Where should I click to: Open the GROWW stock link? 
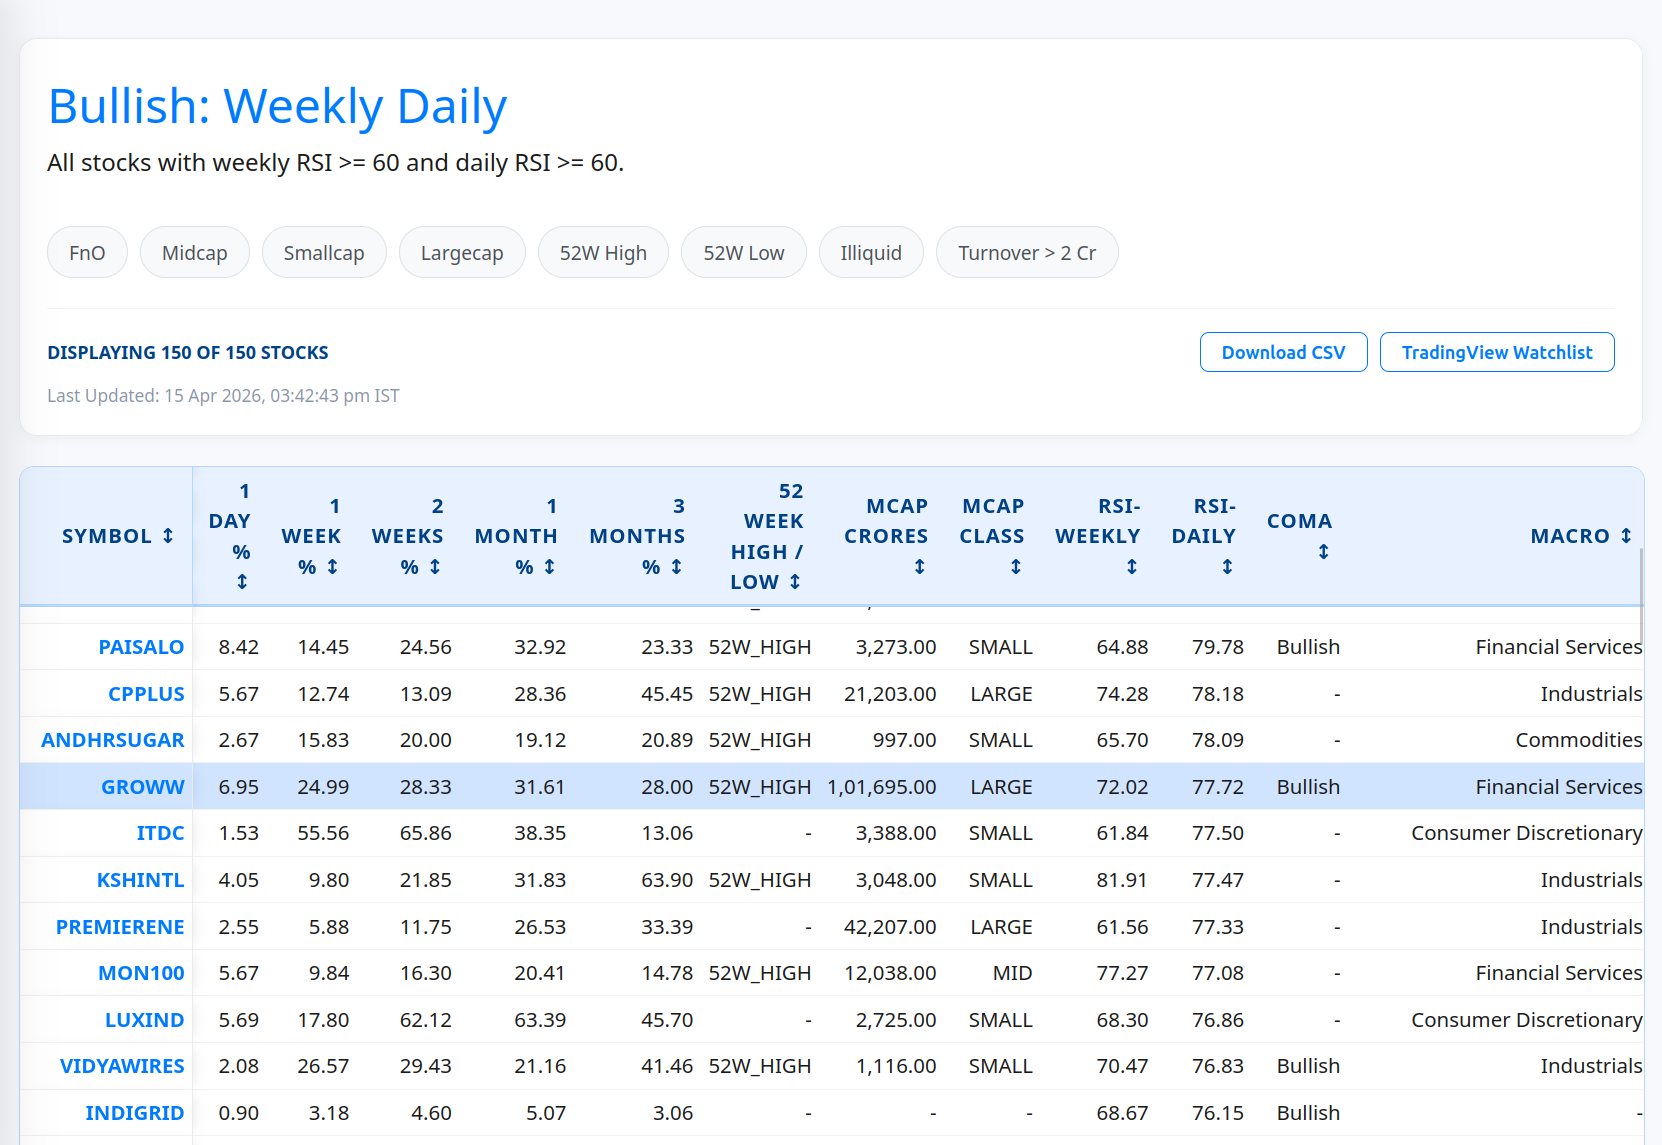pos(143,787)
